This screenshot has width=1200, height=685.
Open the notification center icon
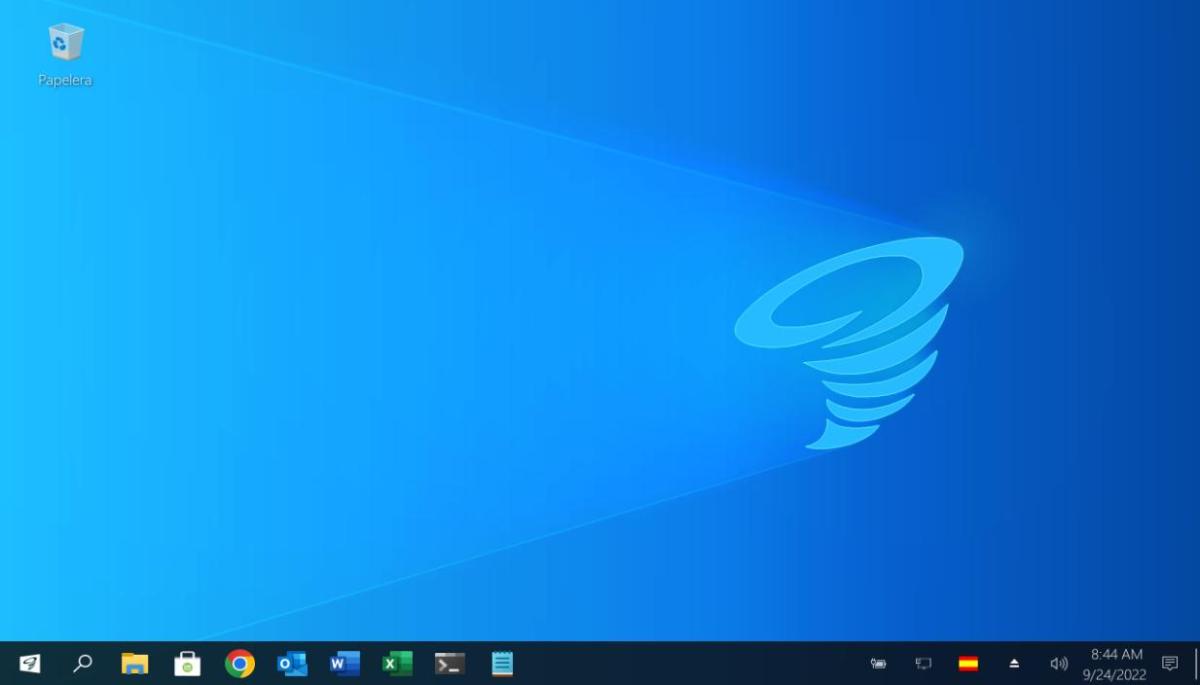point(1170,663)
